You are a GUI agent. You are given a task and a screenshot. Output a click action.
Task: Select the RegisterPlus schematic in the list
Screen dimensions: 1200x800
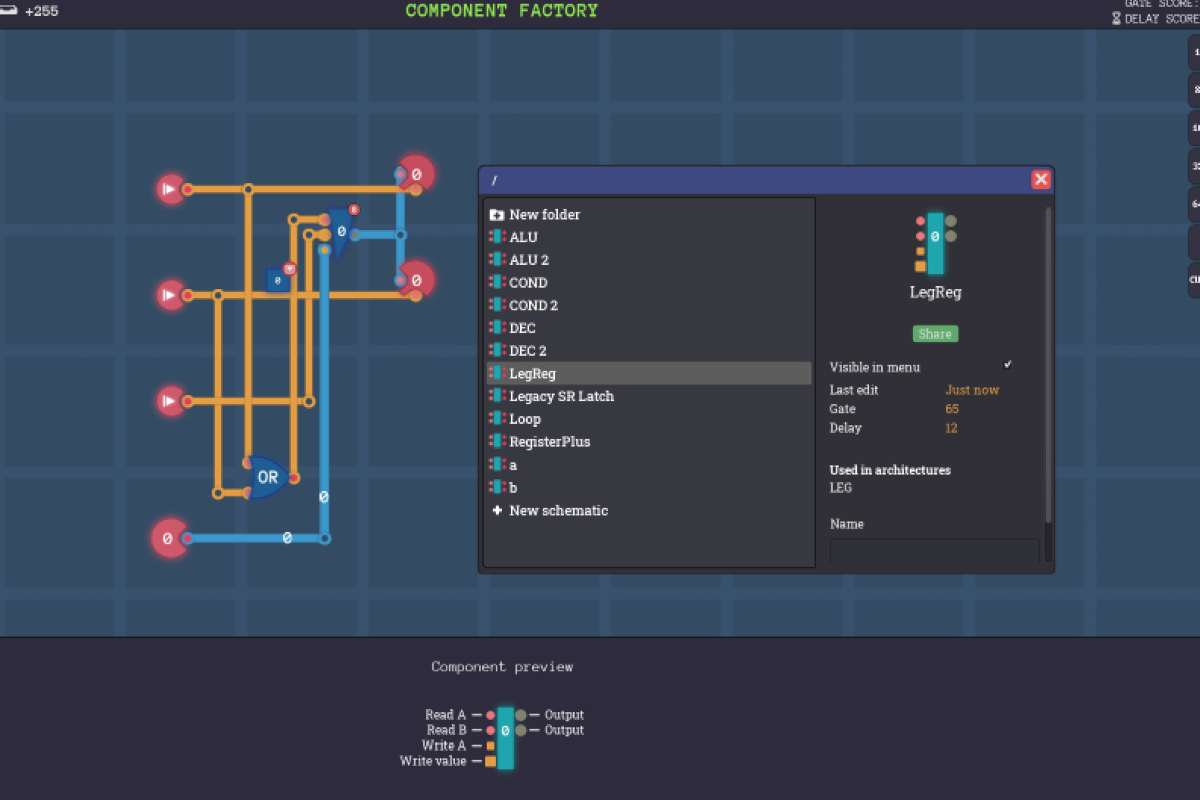[x=548, y=441]
